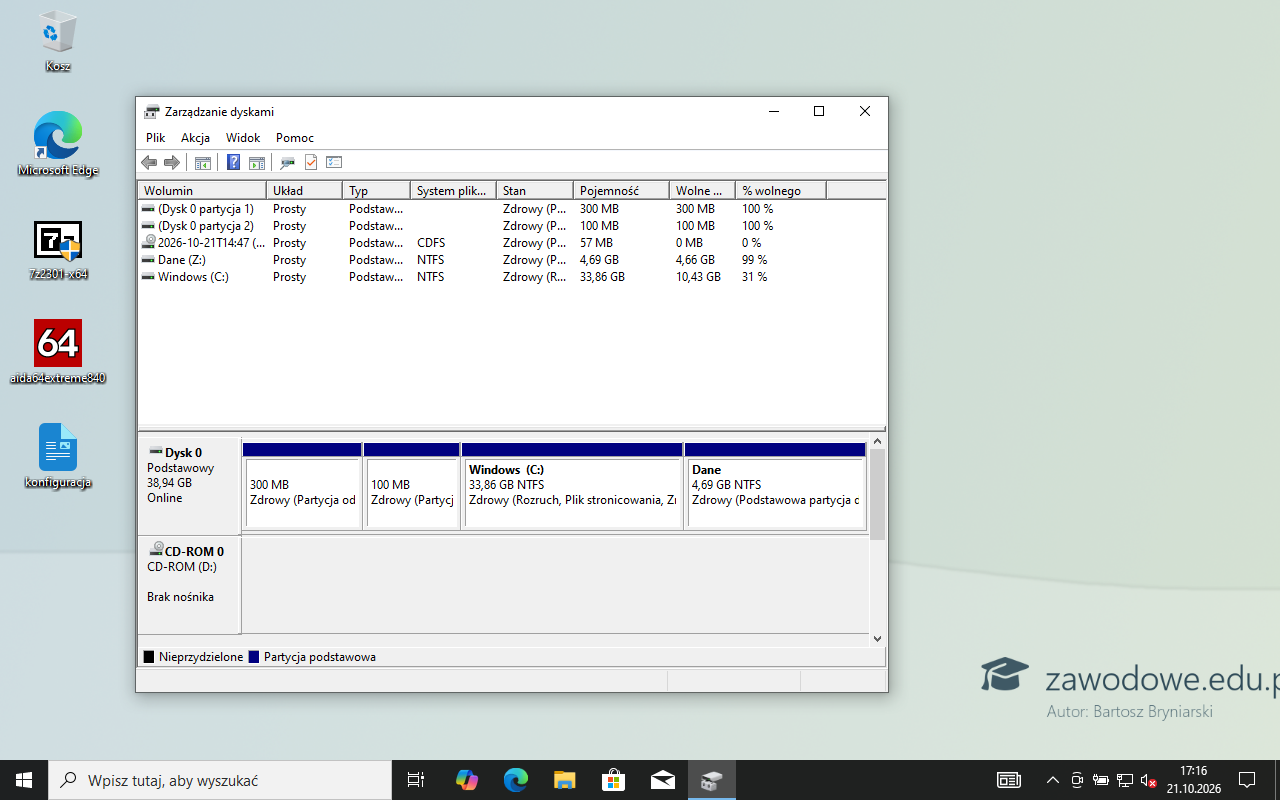This screenshot has width=1280, height=800.
Task: Open Microsoft Store from the taskbar
Action: [x=614, y=780]
